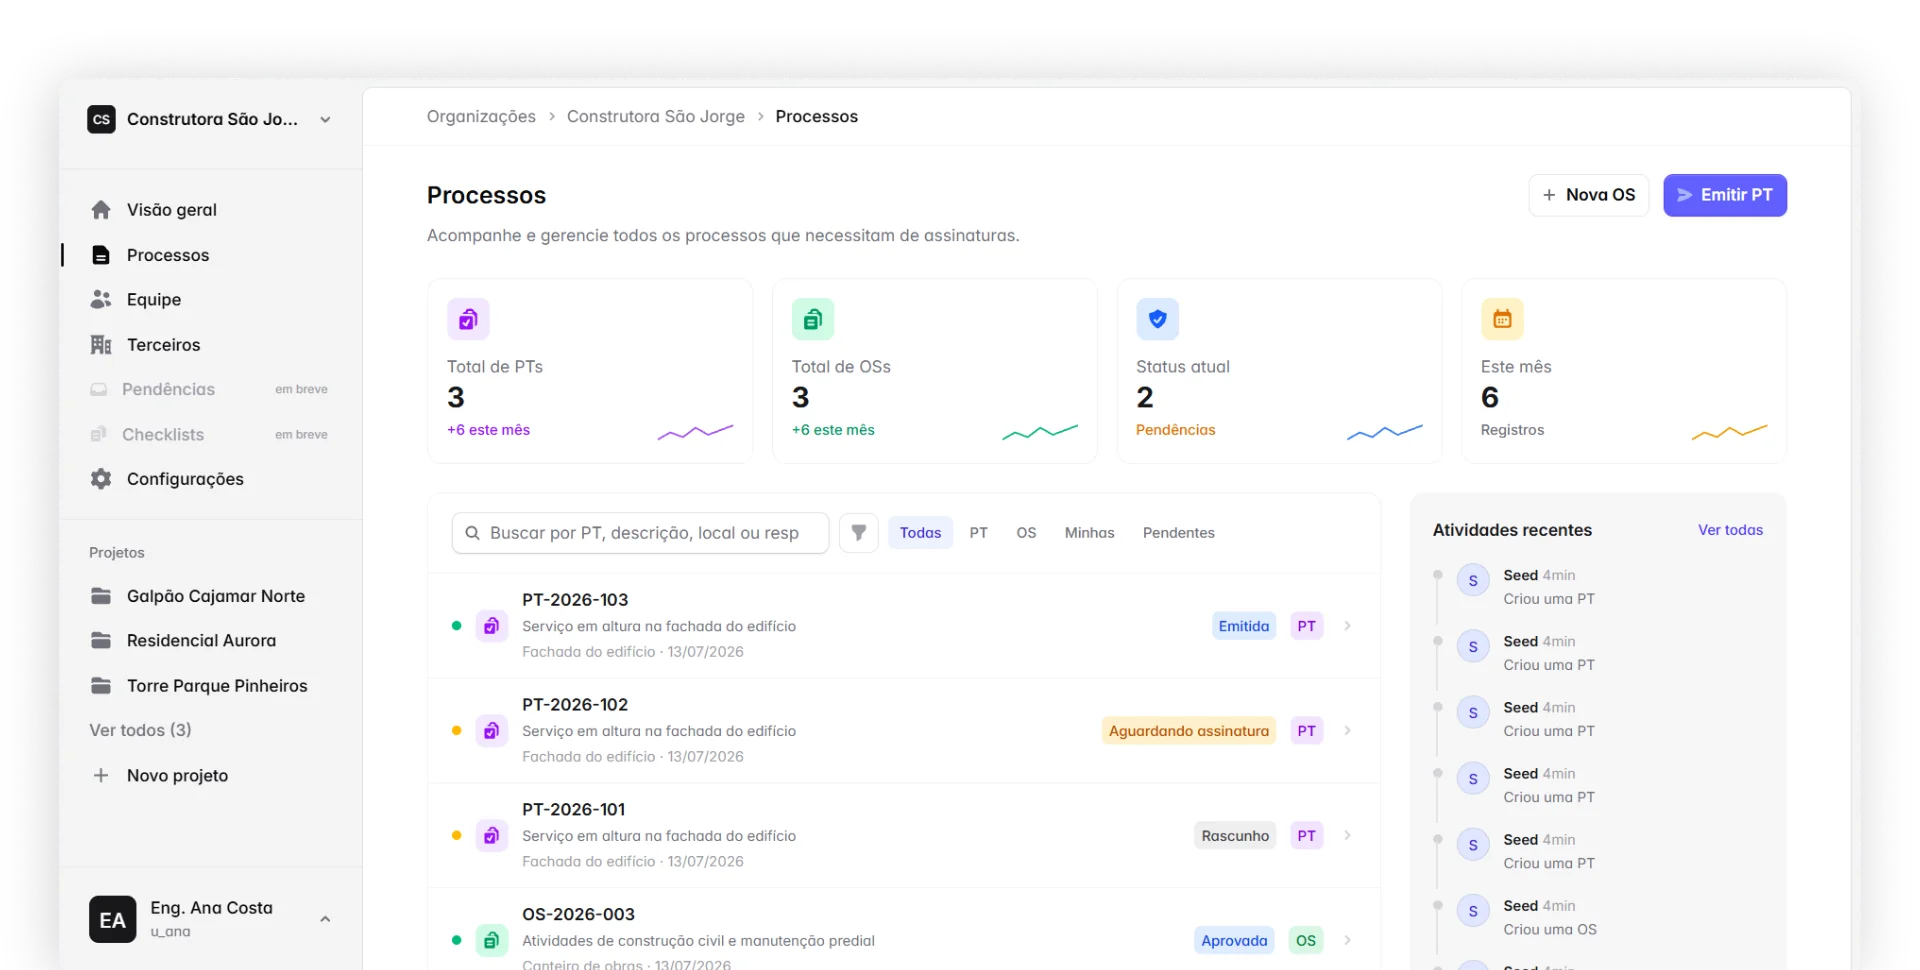Open PT-2026-102 row chevron arrow

1348,731
